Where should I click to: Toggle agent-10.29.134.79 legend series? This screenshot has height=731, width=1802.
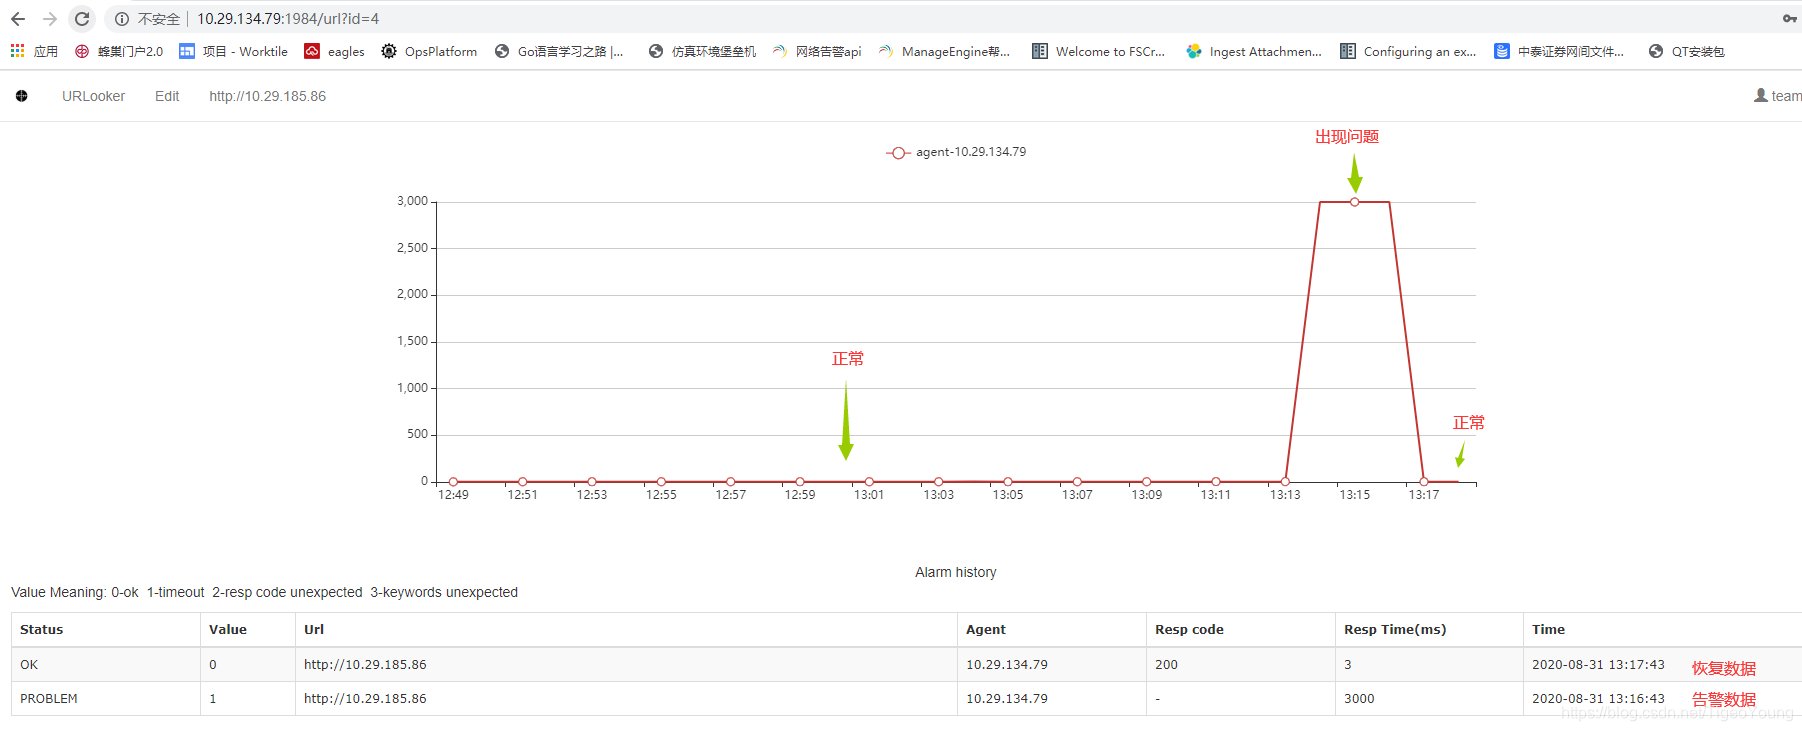click(956, 152)
